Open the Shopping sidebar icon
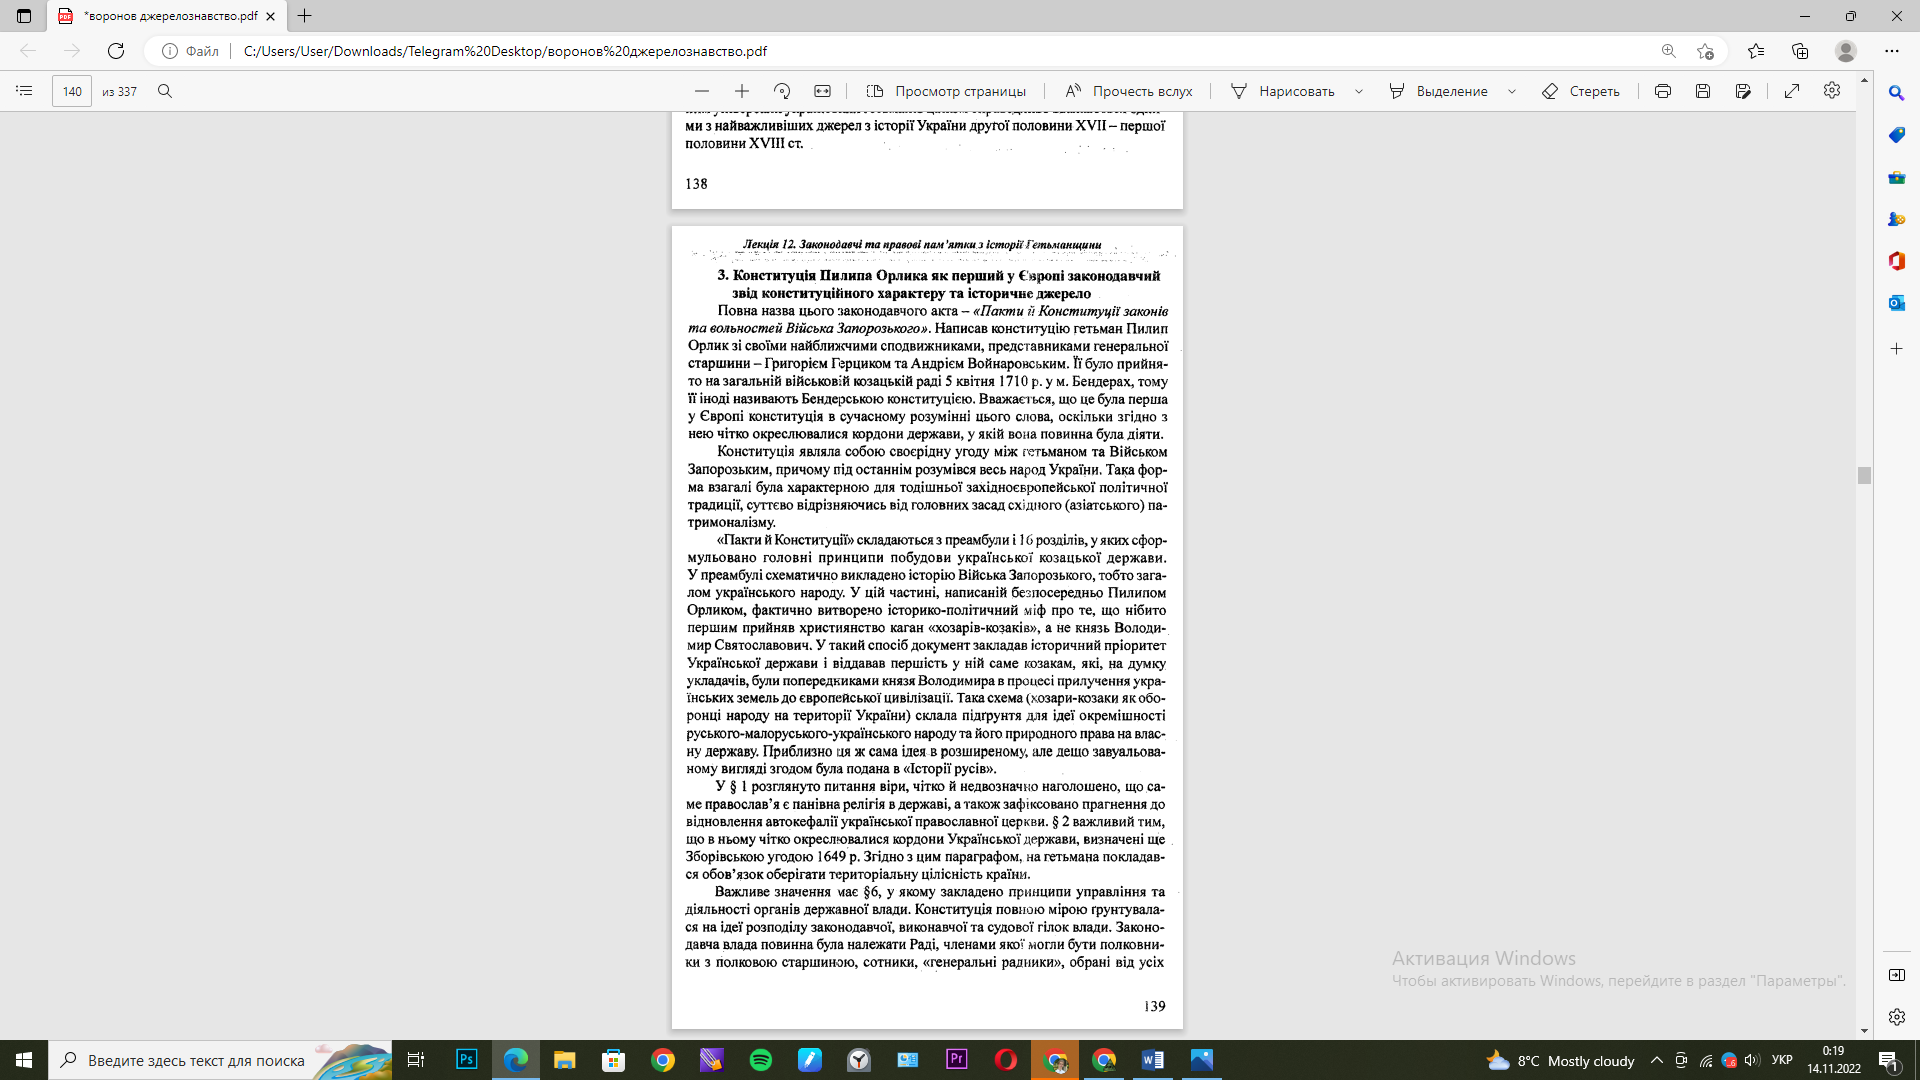Screen dimensions: 1920x1080 tap(1896, 135)
